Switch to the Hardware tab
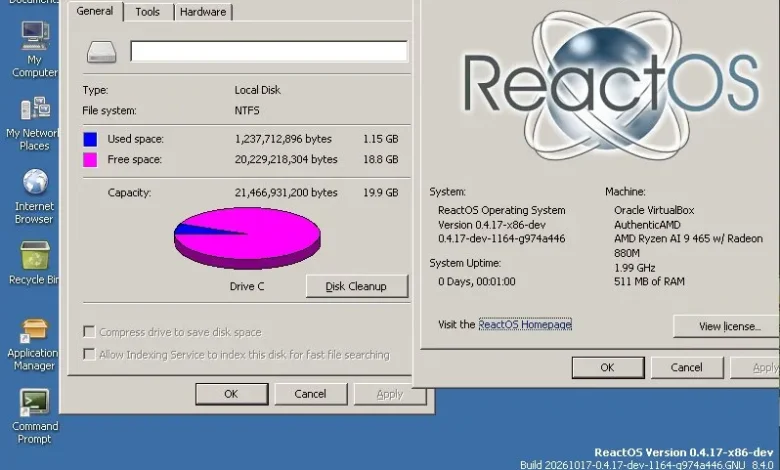Viewport: 780px width, 470px height. click(203, 12)
